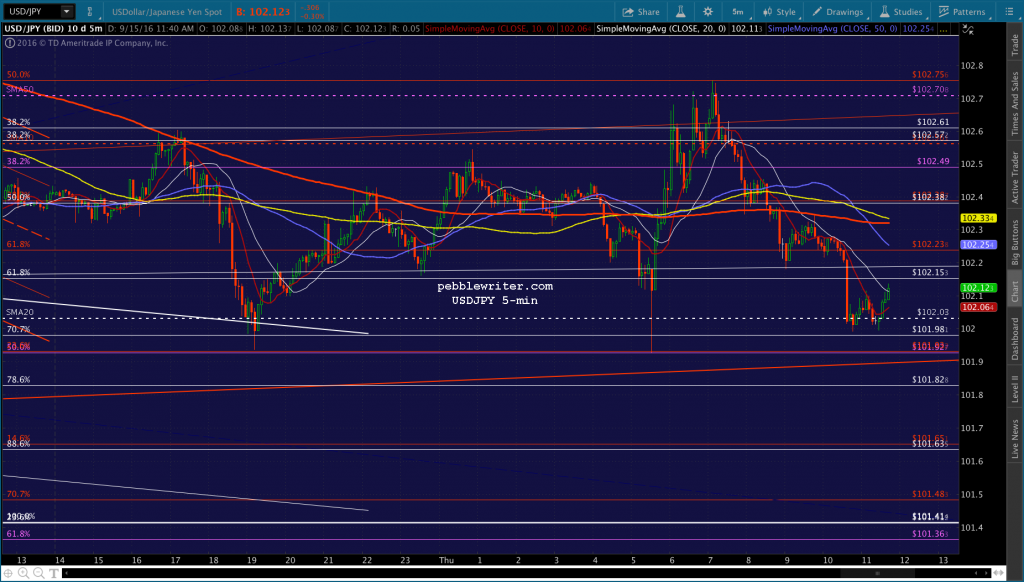This screenshot has height=582, width=1024.
Task: Click the symbol link chain icon
Action: (89, 12)
